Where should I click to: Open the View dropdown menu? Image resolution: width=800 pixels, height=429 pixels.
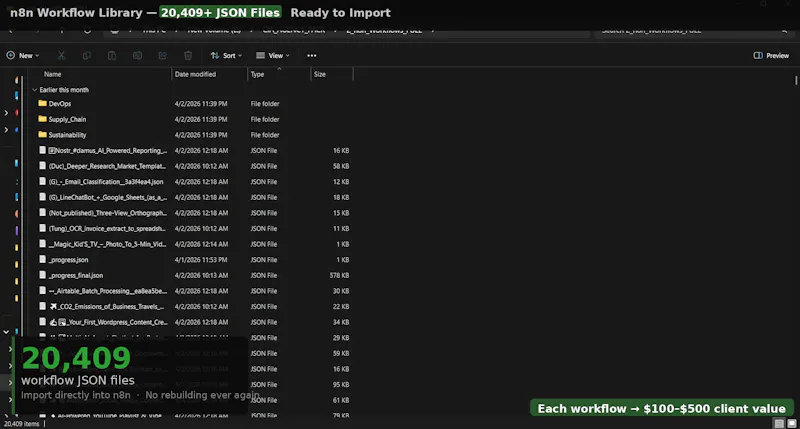tap(272, 56)
